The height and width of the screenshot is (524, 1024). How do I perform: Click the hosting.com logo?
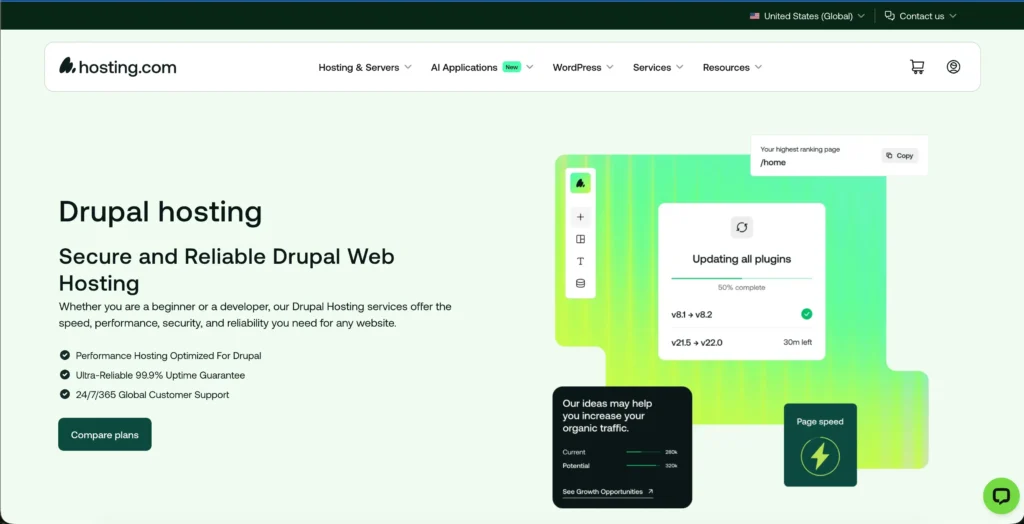point(118,67)
